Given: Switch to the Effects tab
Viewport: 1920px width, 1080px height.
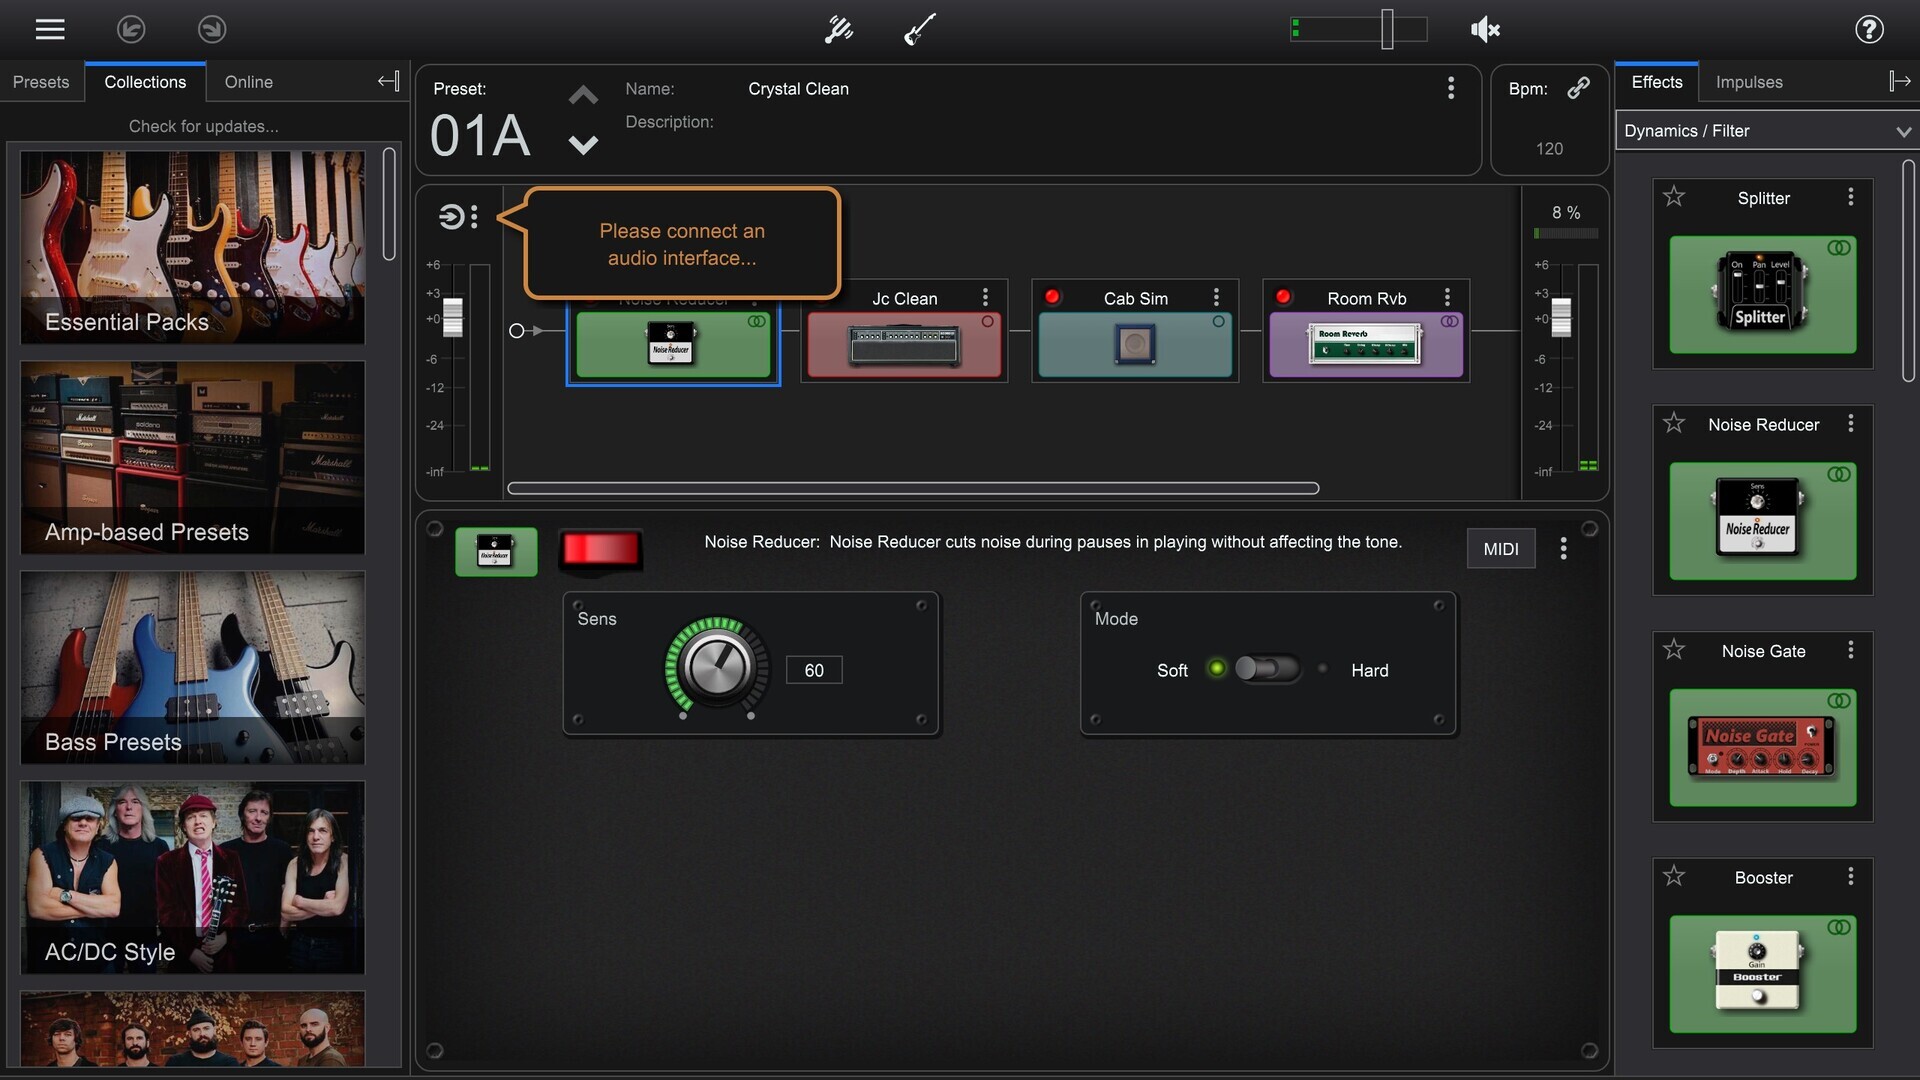Looking at the screenshot, I should tap(1657, 82).
